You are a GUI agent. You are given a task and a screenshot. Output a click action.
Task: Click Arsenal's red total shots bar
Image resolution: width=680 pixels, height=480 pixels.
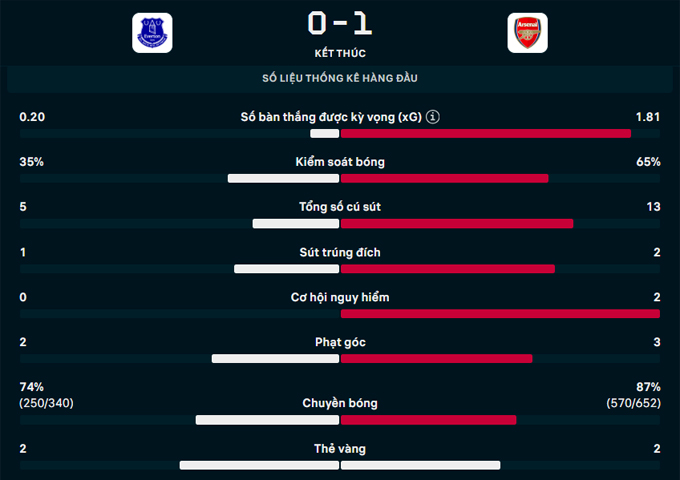click(x=457, y=223)
